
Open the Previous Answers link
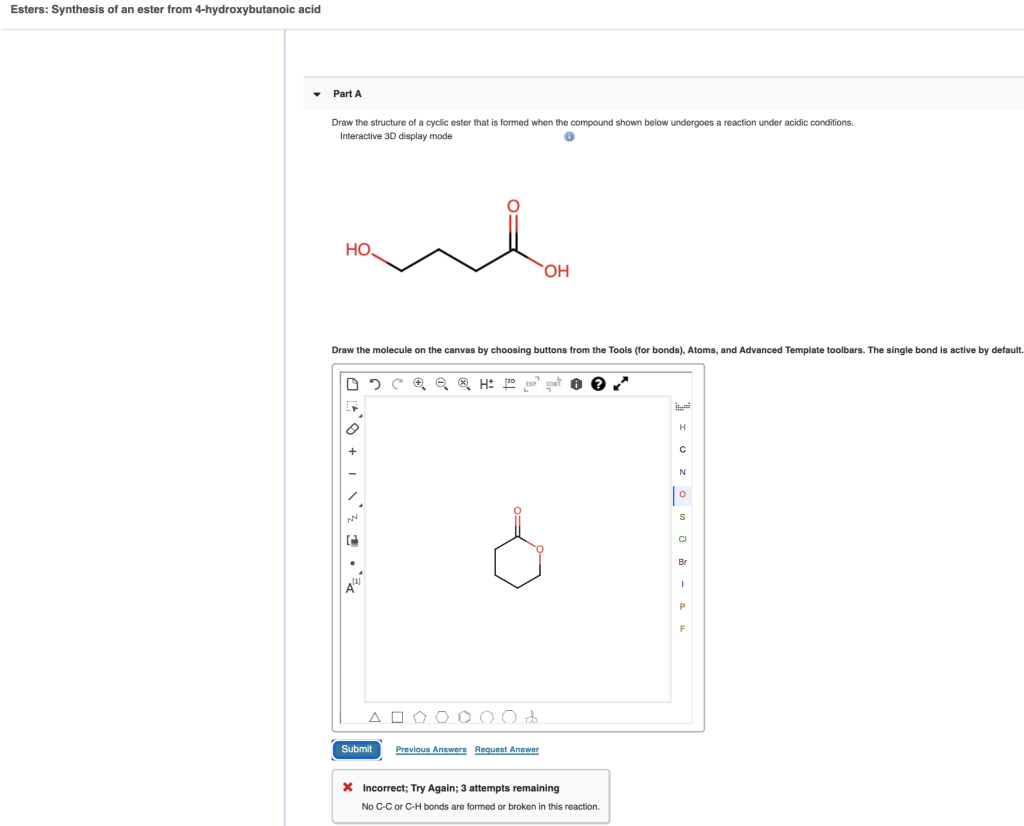[430, 749]
